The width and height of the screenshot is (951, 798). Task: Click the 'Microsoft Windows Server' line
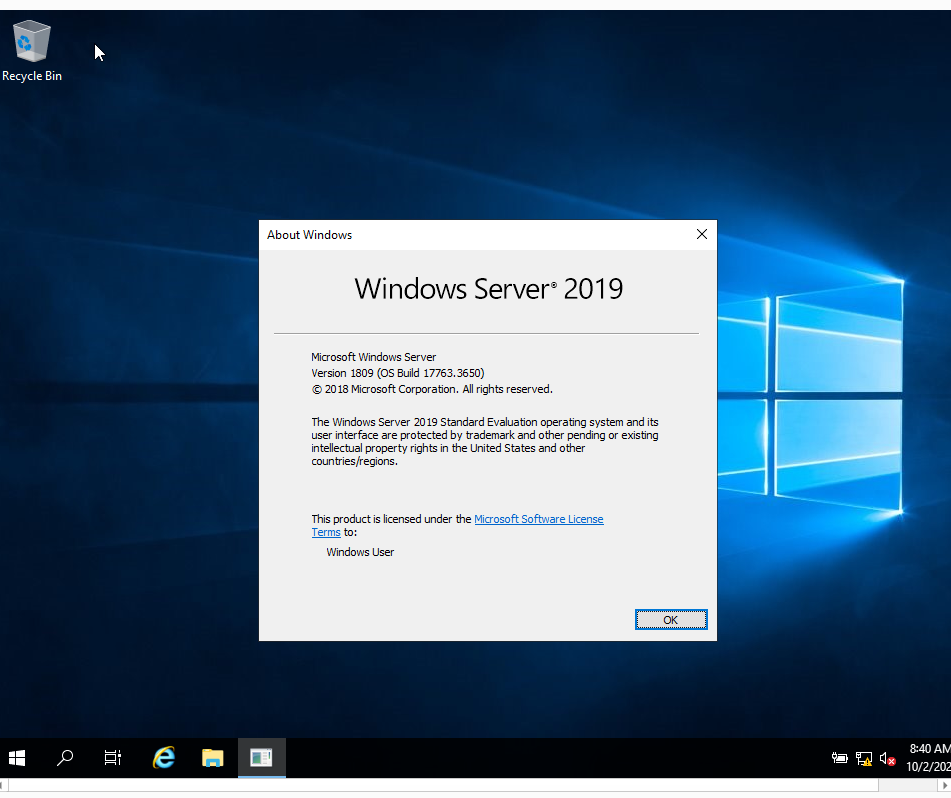point(374,357)
